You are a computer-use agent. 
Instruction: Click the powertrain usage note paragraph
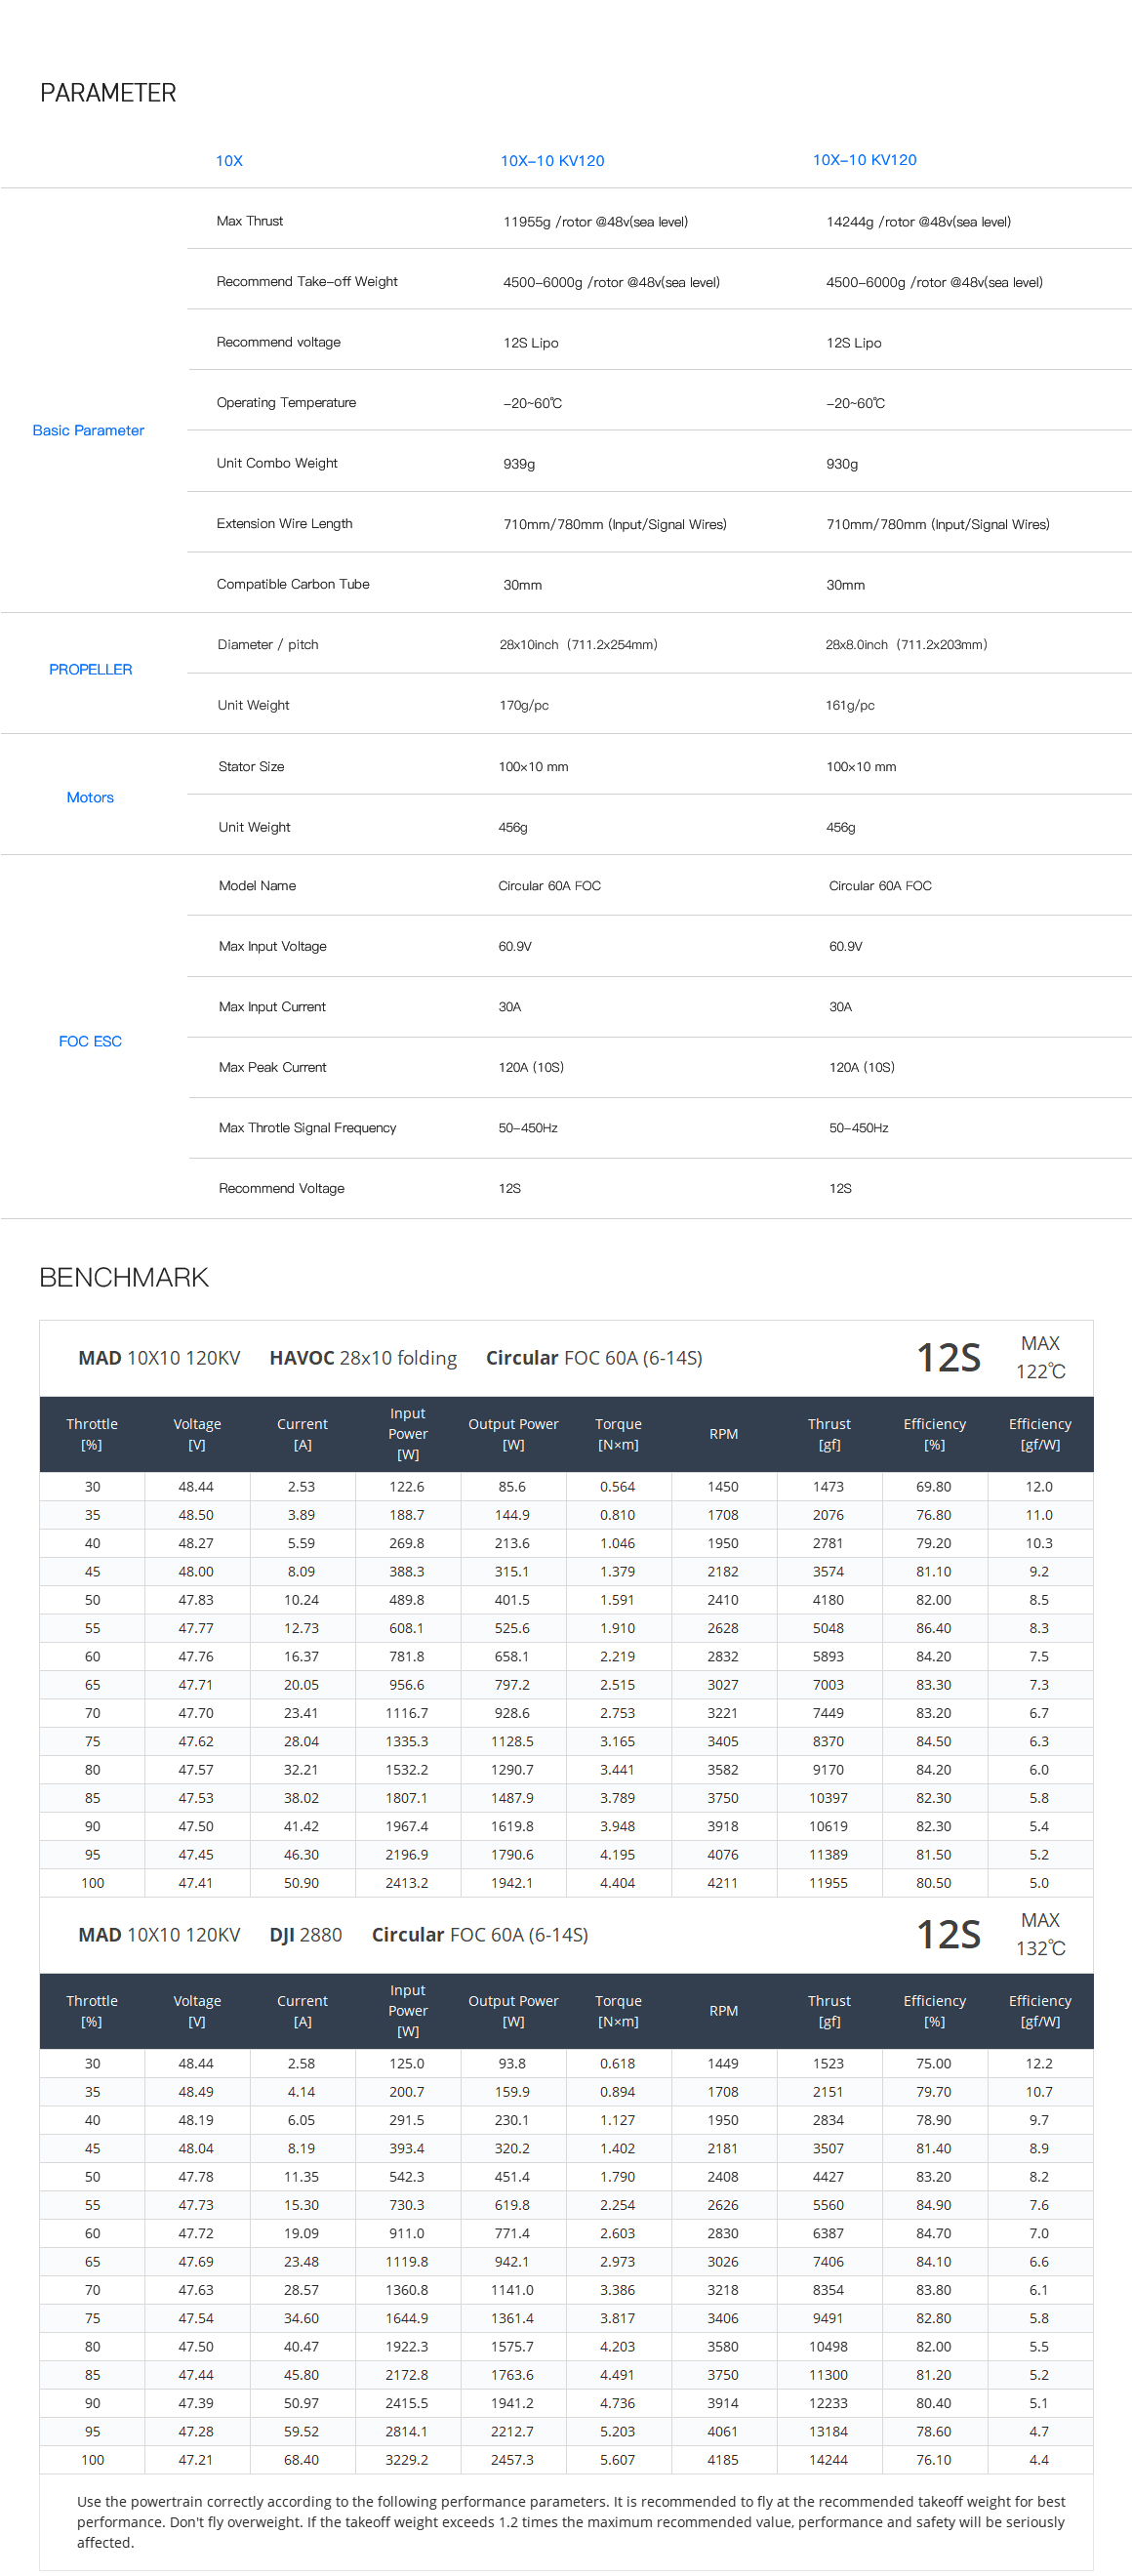pos(570,2522)
